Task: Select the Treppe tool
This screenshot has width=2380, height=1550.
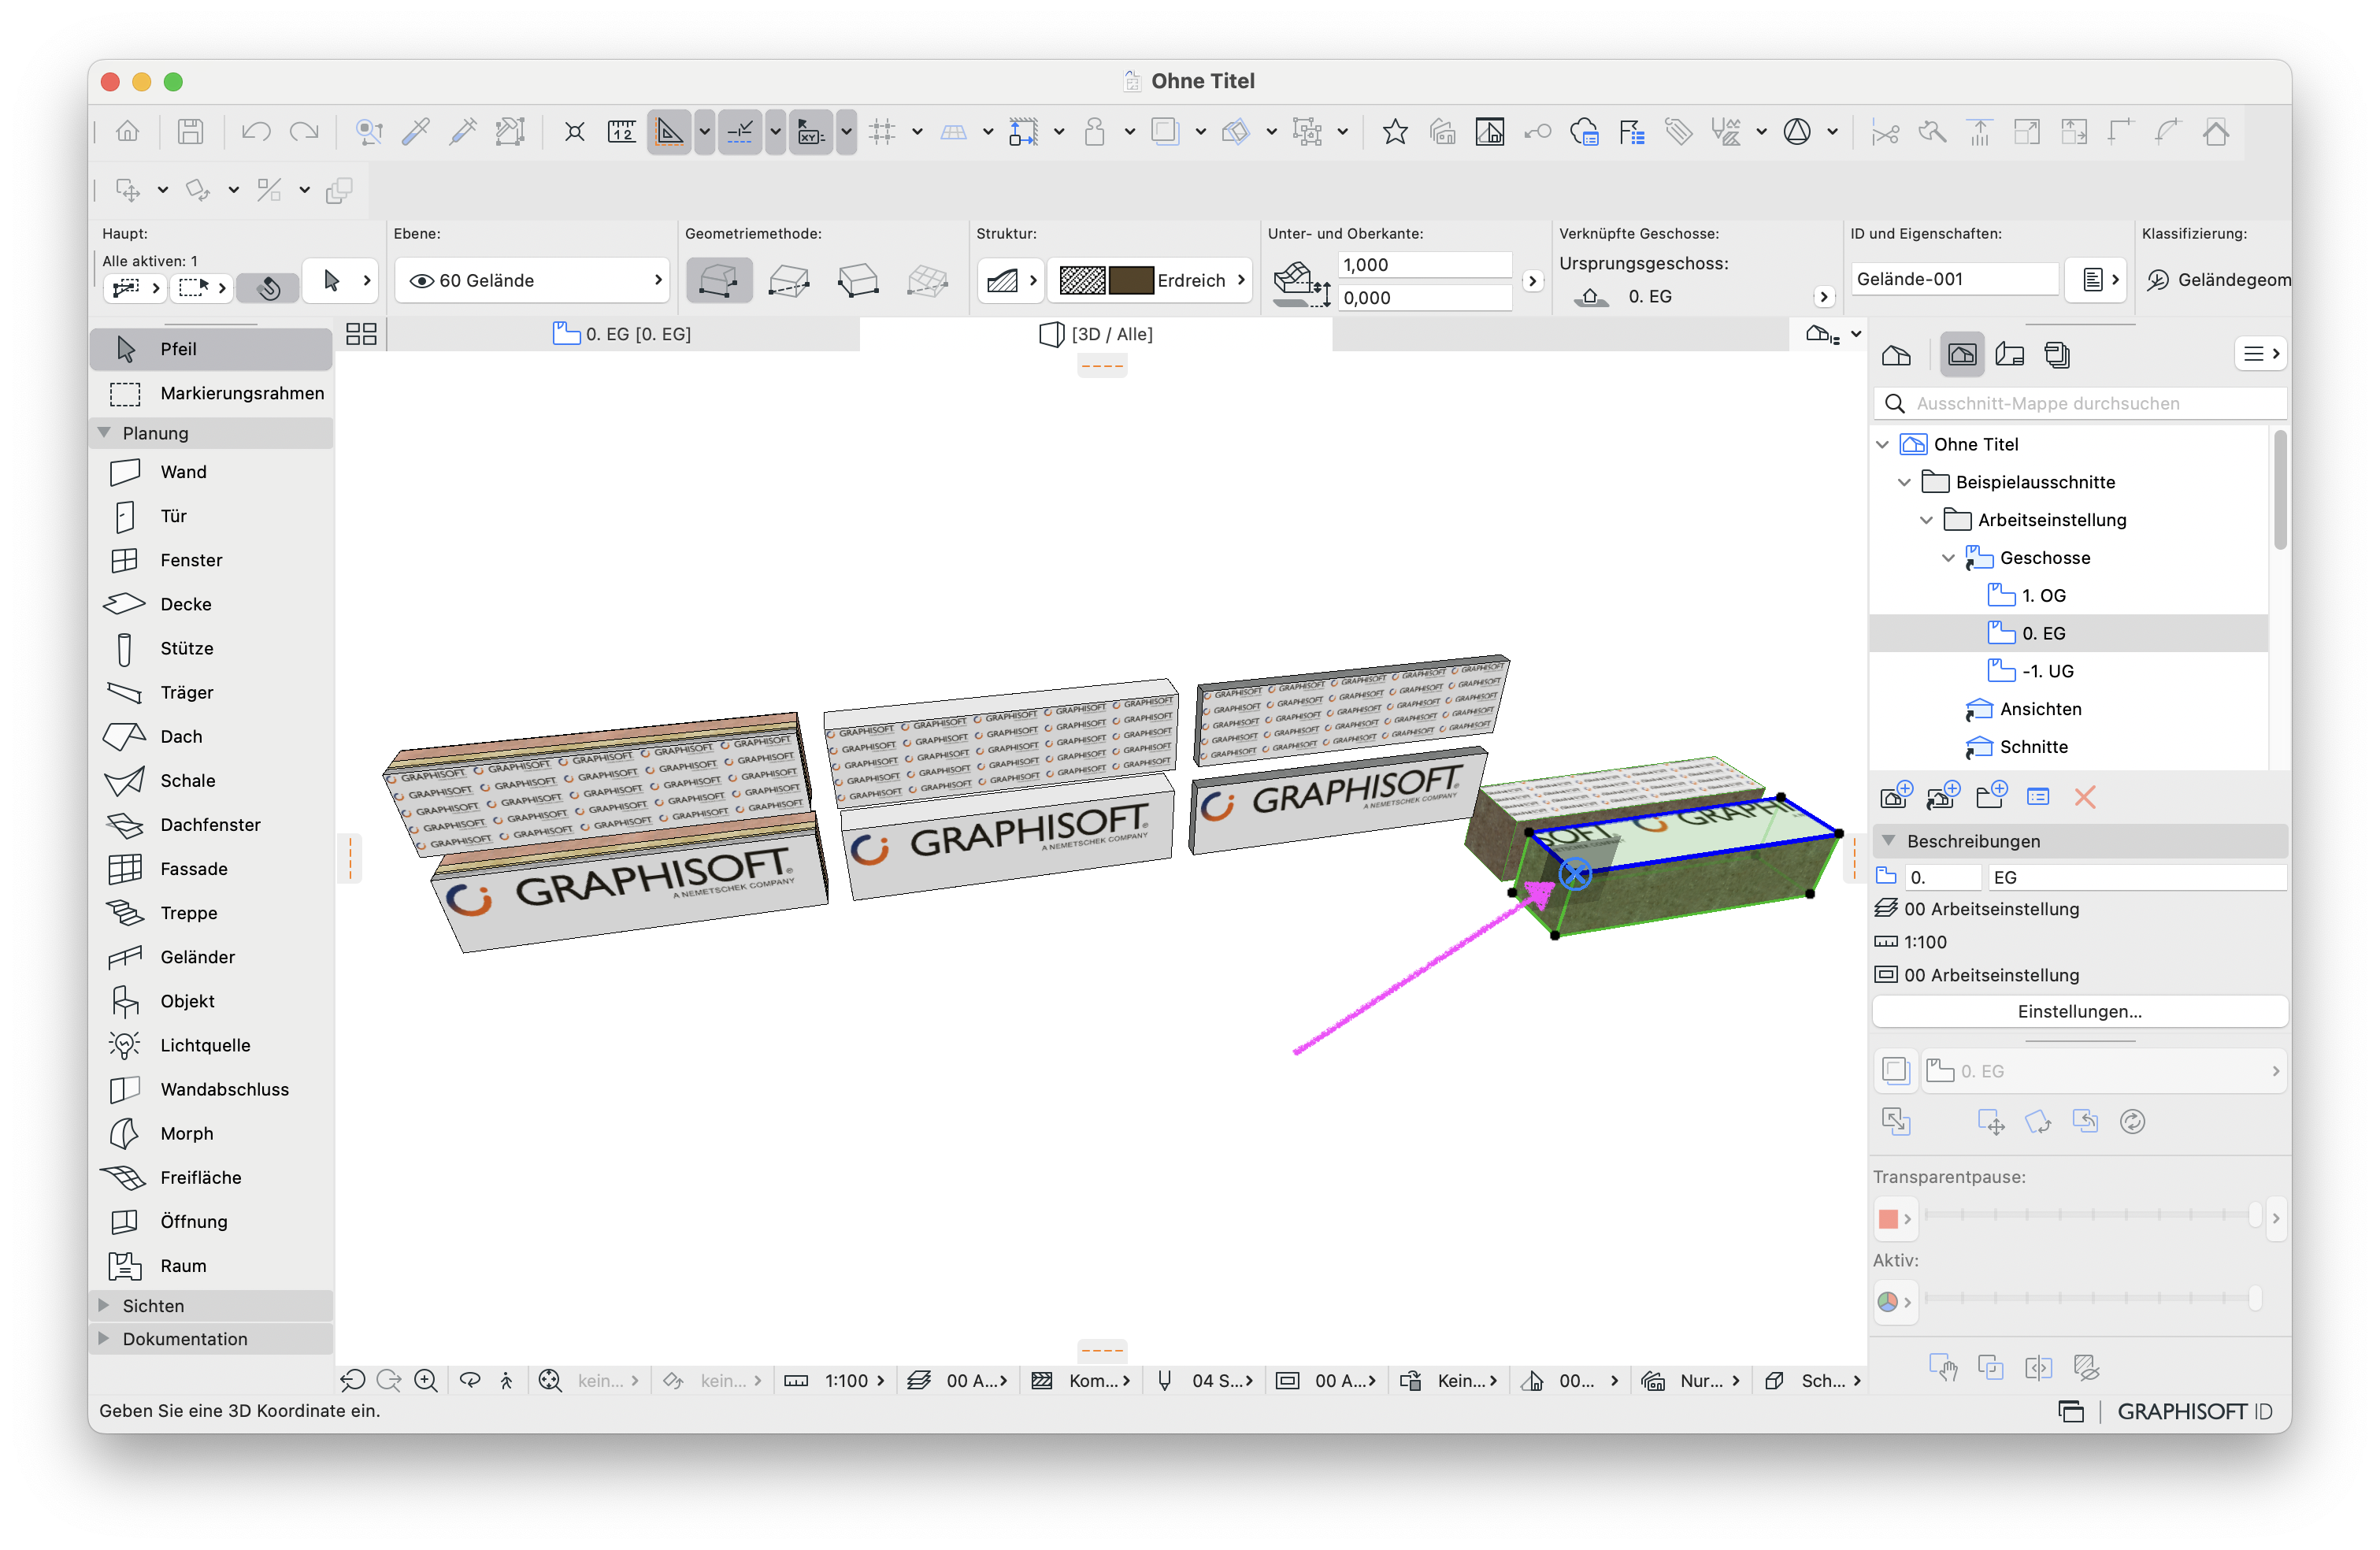Action: click(210, 913)
